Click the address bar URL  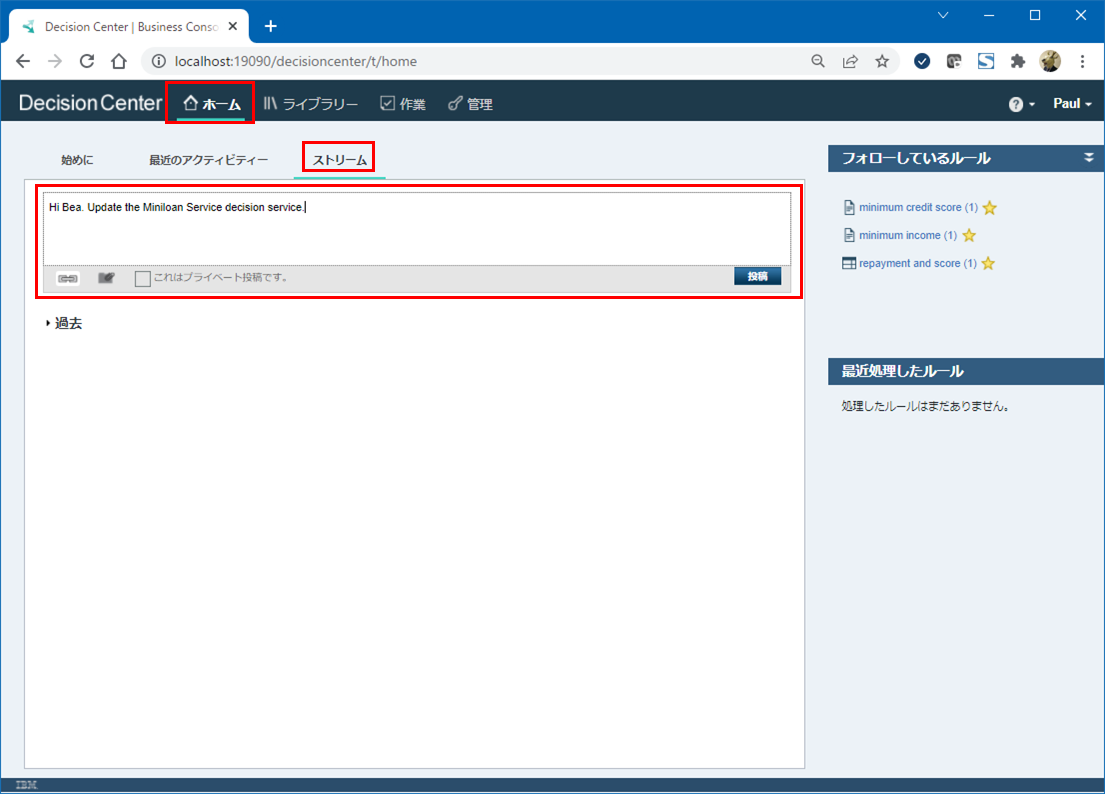coord(296,61)
